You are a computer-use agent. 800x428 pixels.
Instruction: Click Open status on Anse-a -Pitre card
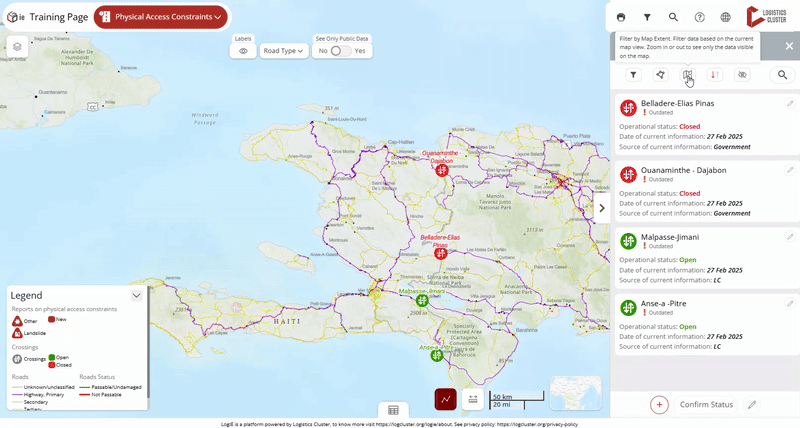pos(688,326)
